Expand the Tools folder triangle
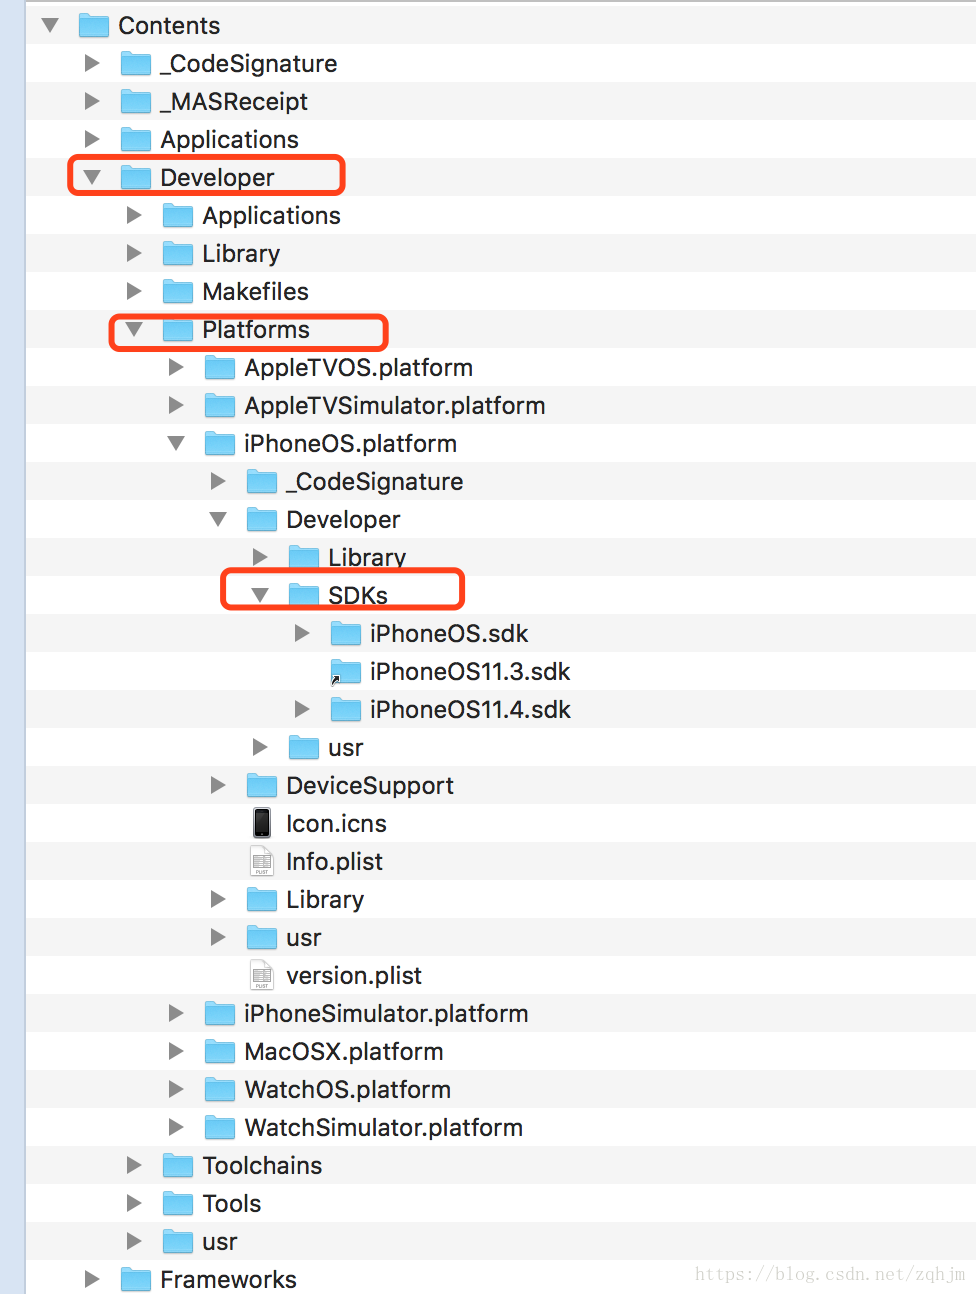This screenshot has height=1294, width=976. coord(134,1203)
